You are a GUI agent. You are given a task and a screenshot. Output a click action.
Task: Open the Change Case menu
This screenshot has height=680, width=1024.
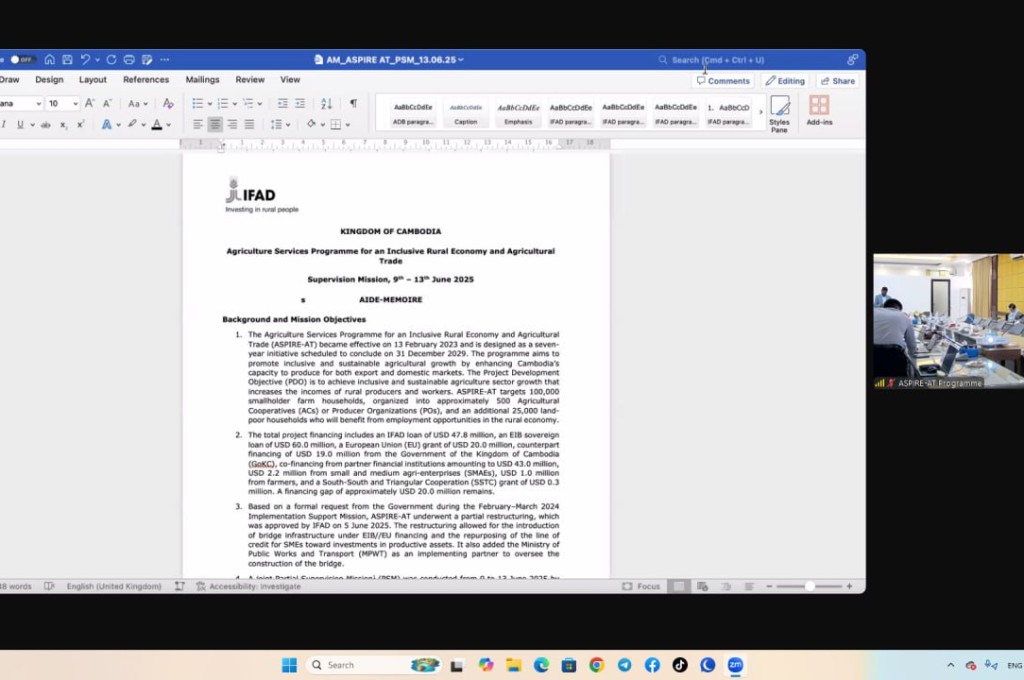tap(137, 103)
